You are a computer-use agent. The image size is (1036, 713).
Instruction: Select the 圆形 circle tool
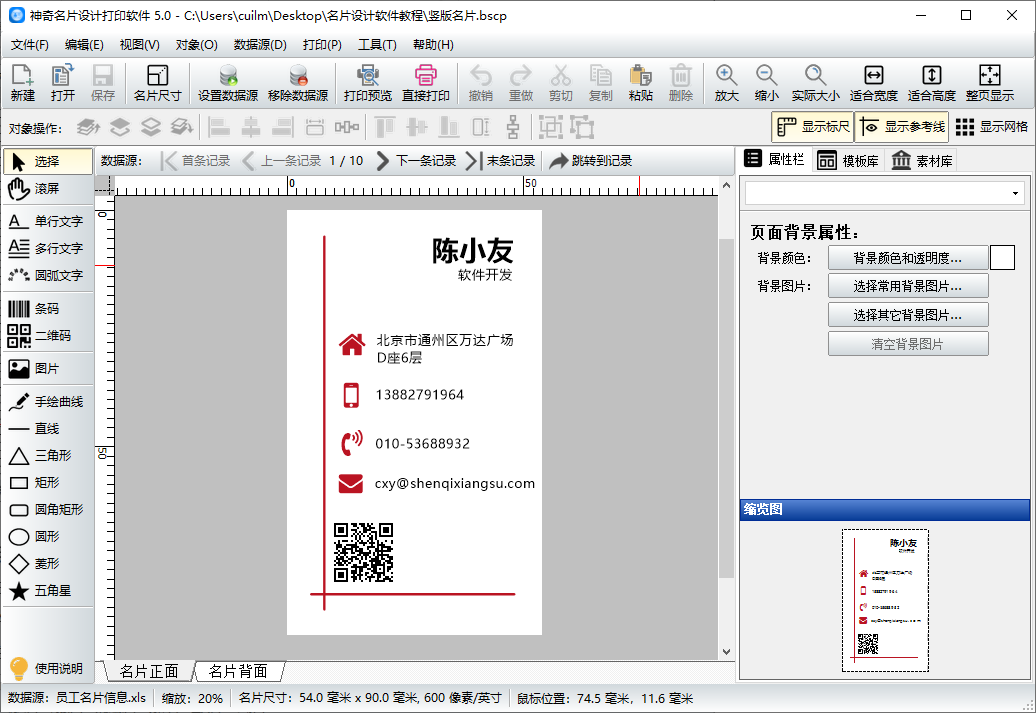point(48,537)
